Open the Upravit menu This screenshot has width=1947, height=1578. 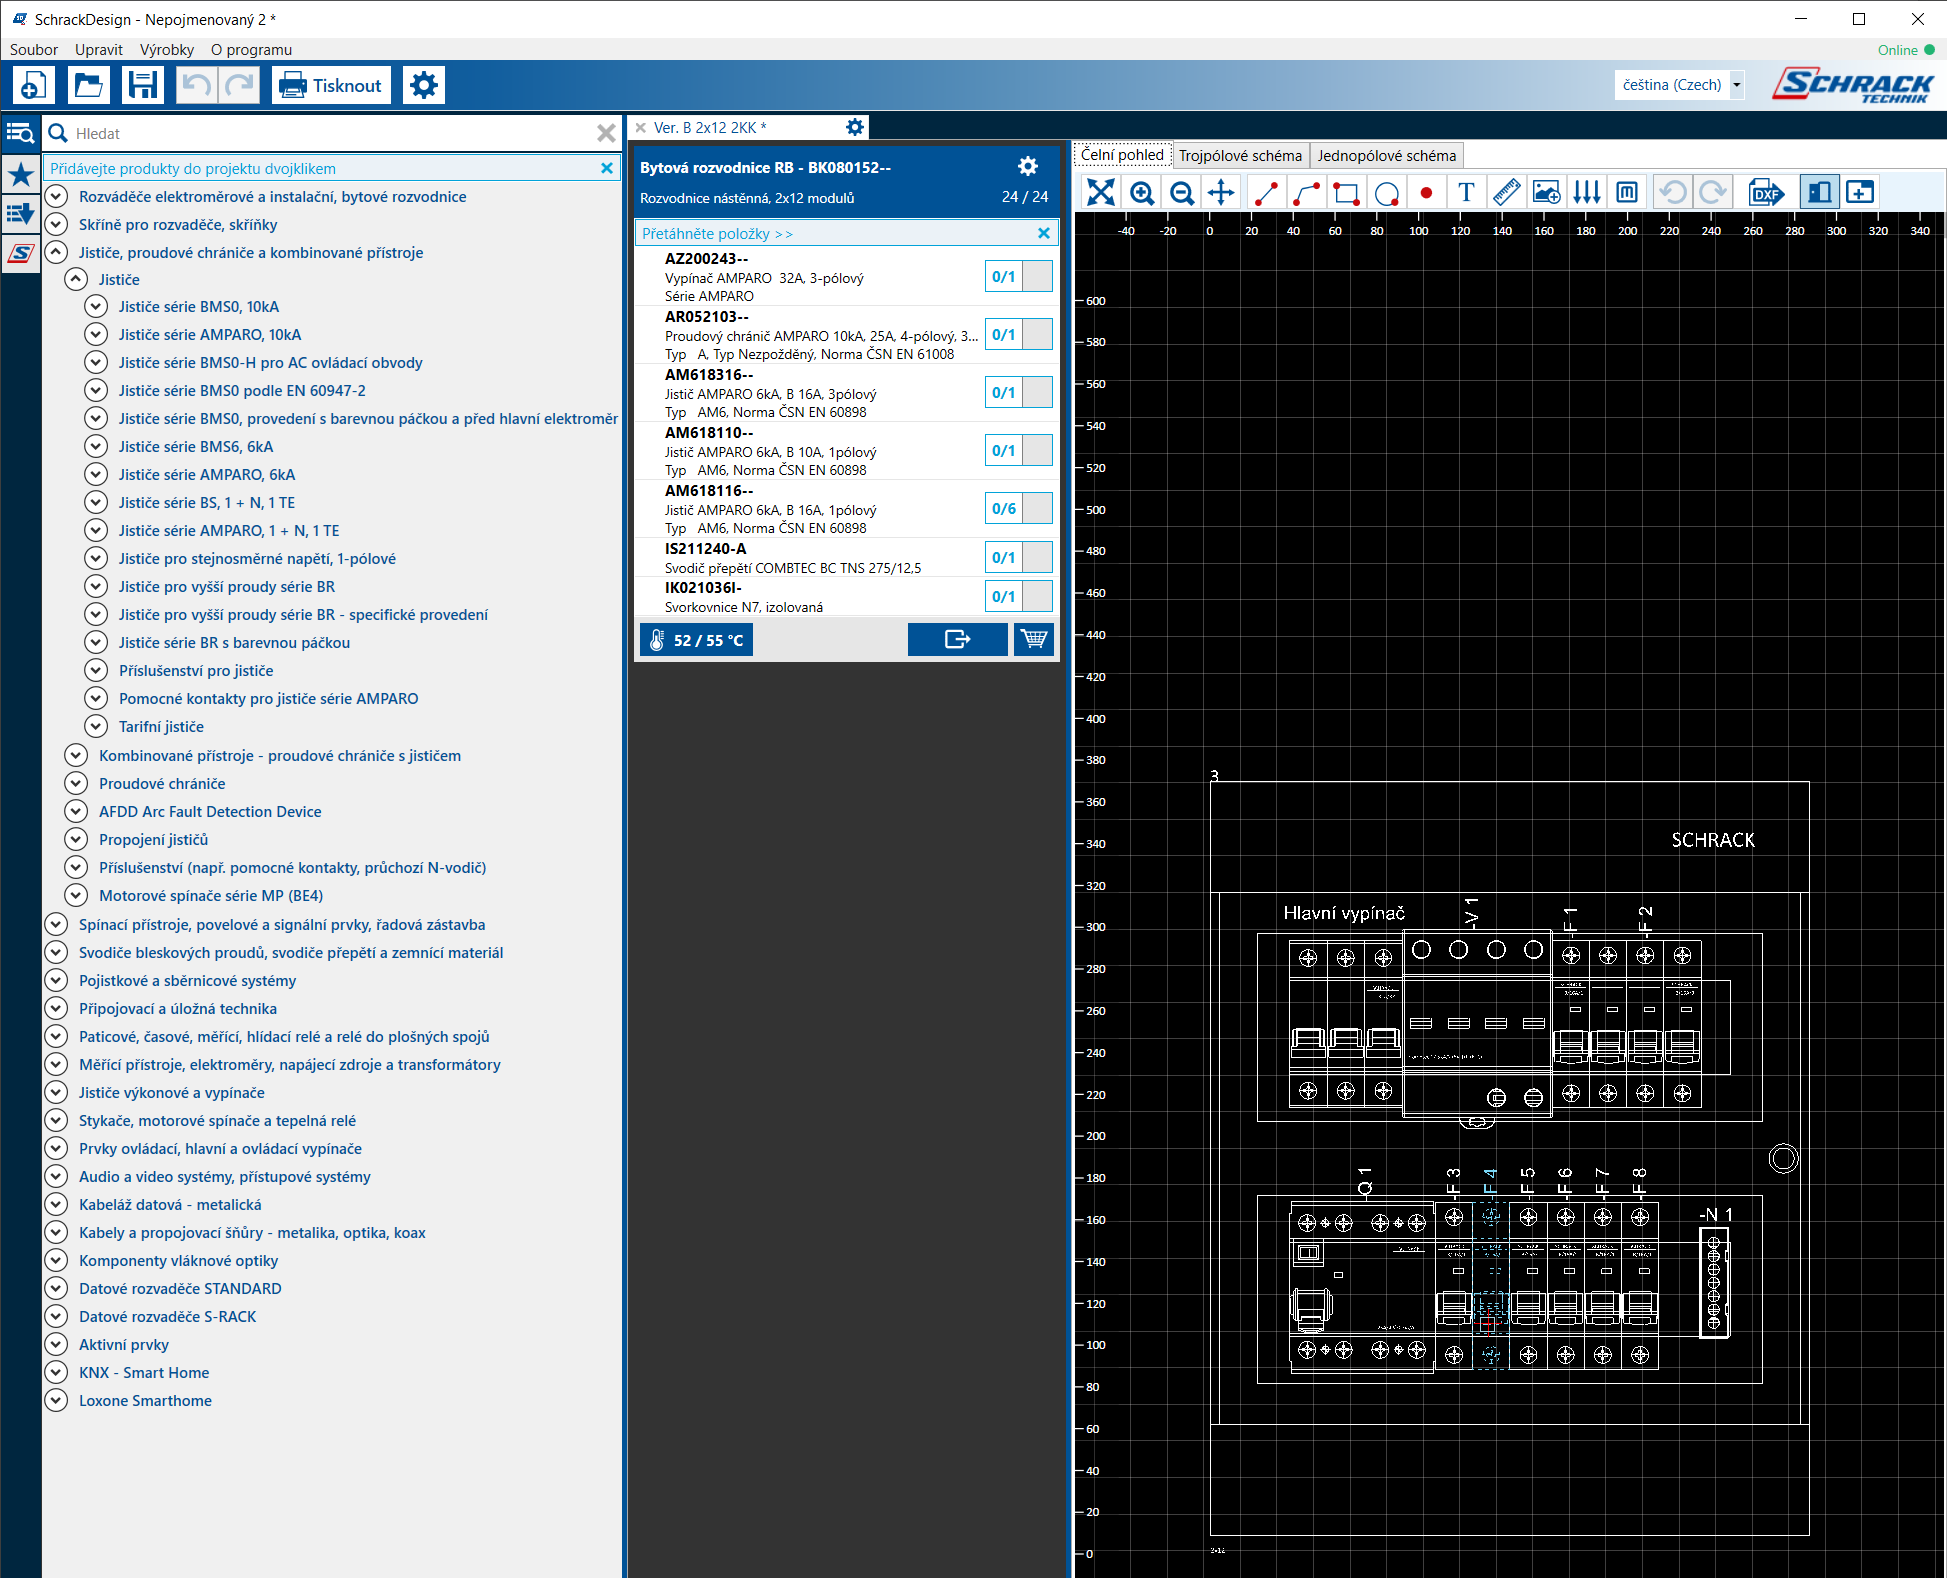pyautogui.click(x=99, y=49)
